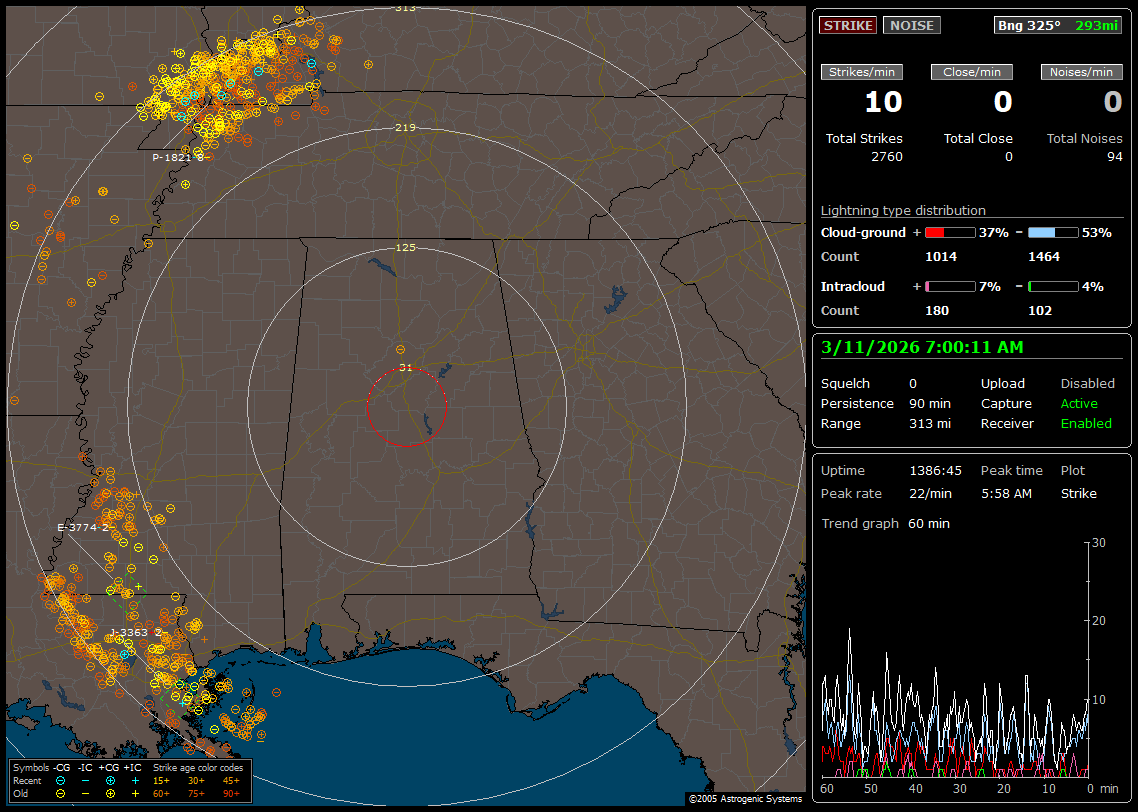Click the red dashed circle at map center
Image resolution: width=1138 pixels, height=812 pixels.
pos(407,407)
